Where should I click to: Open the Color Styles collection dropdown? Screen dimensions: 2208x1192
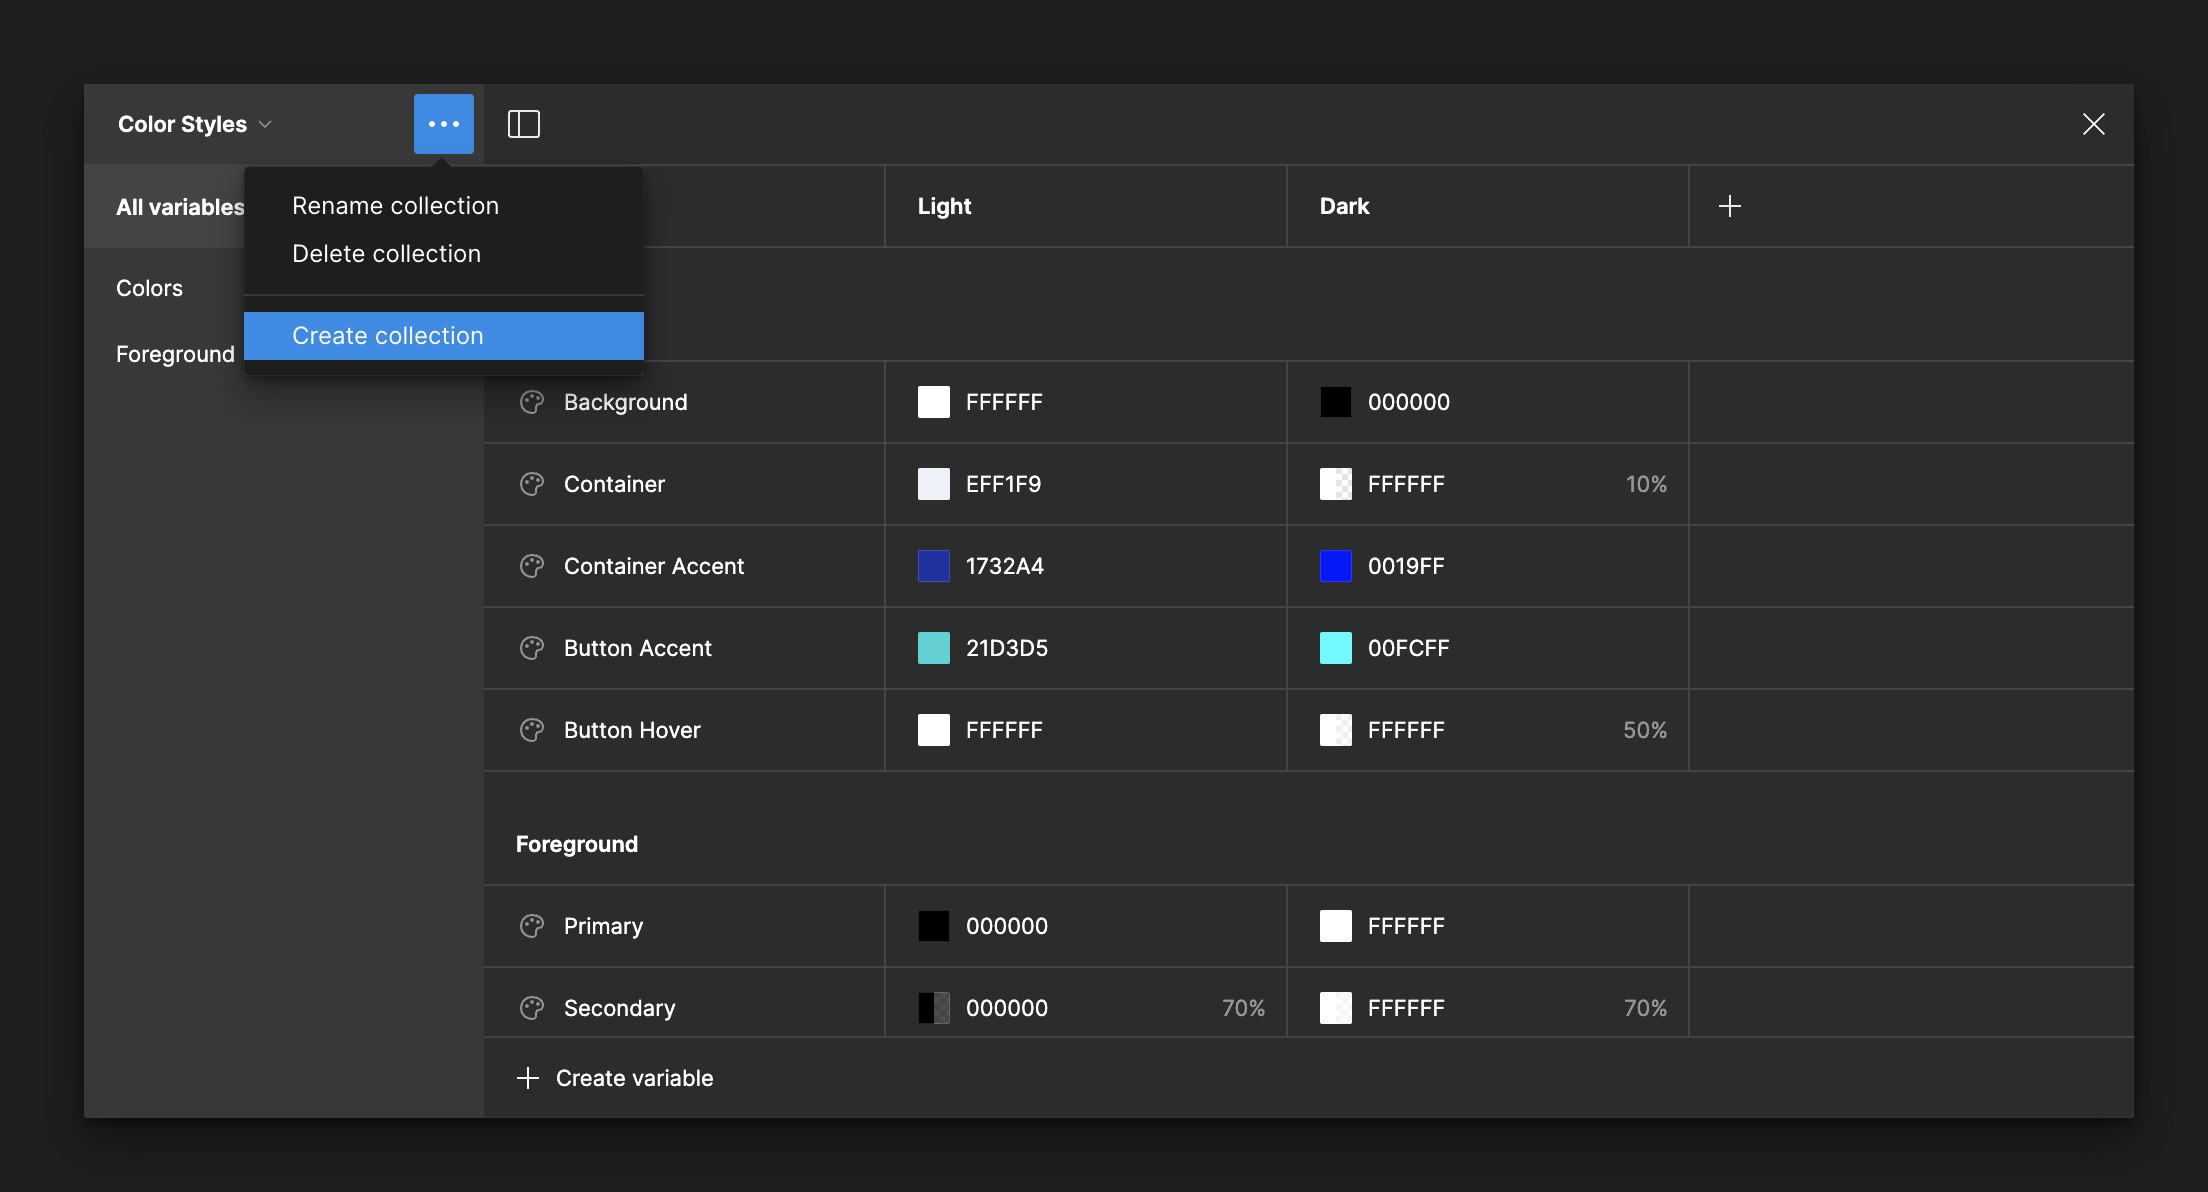[x=193, y=123]
